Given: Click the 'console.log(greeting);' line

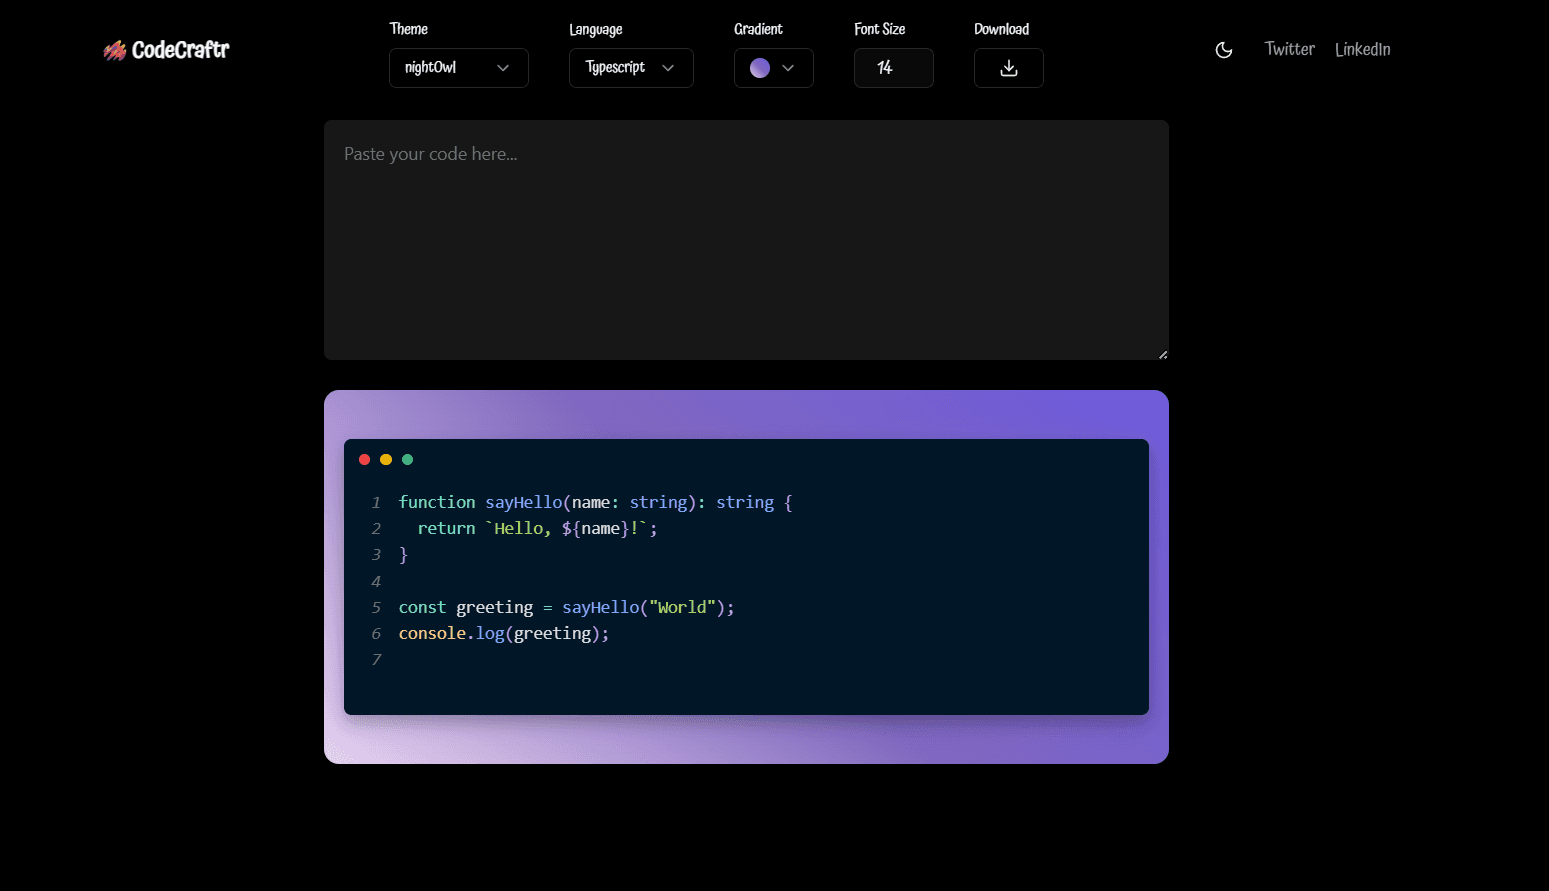Looking at the screenshot, I should [504, 633].
